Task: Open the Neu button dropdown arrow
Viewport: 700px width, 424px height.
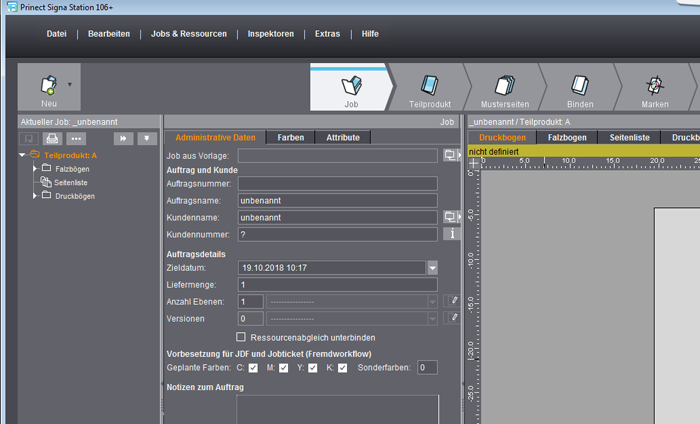Action: tap(70, 84)
